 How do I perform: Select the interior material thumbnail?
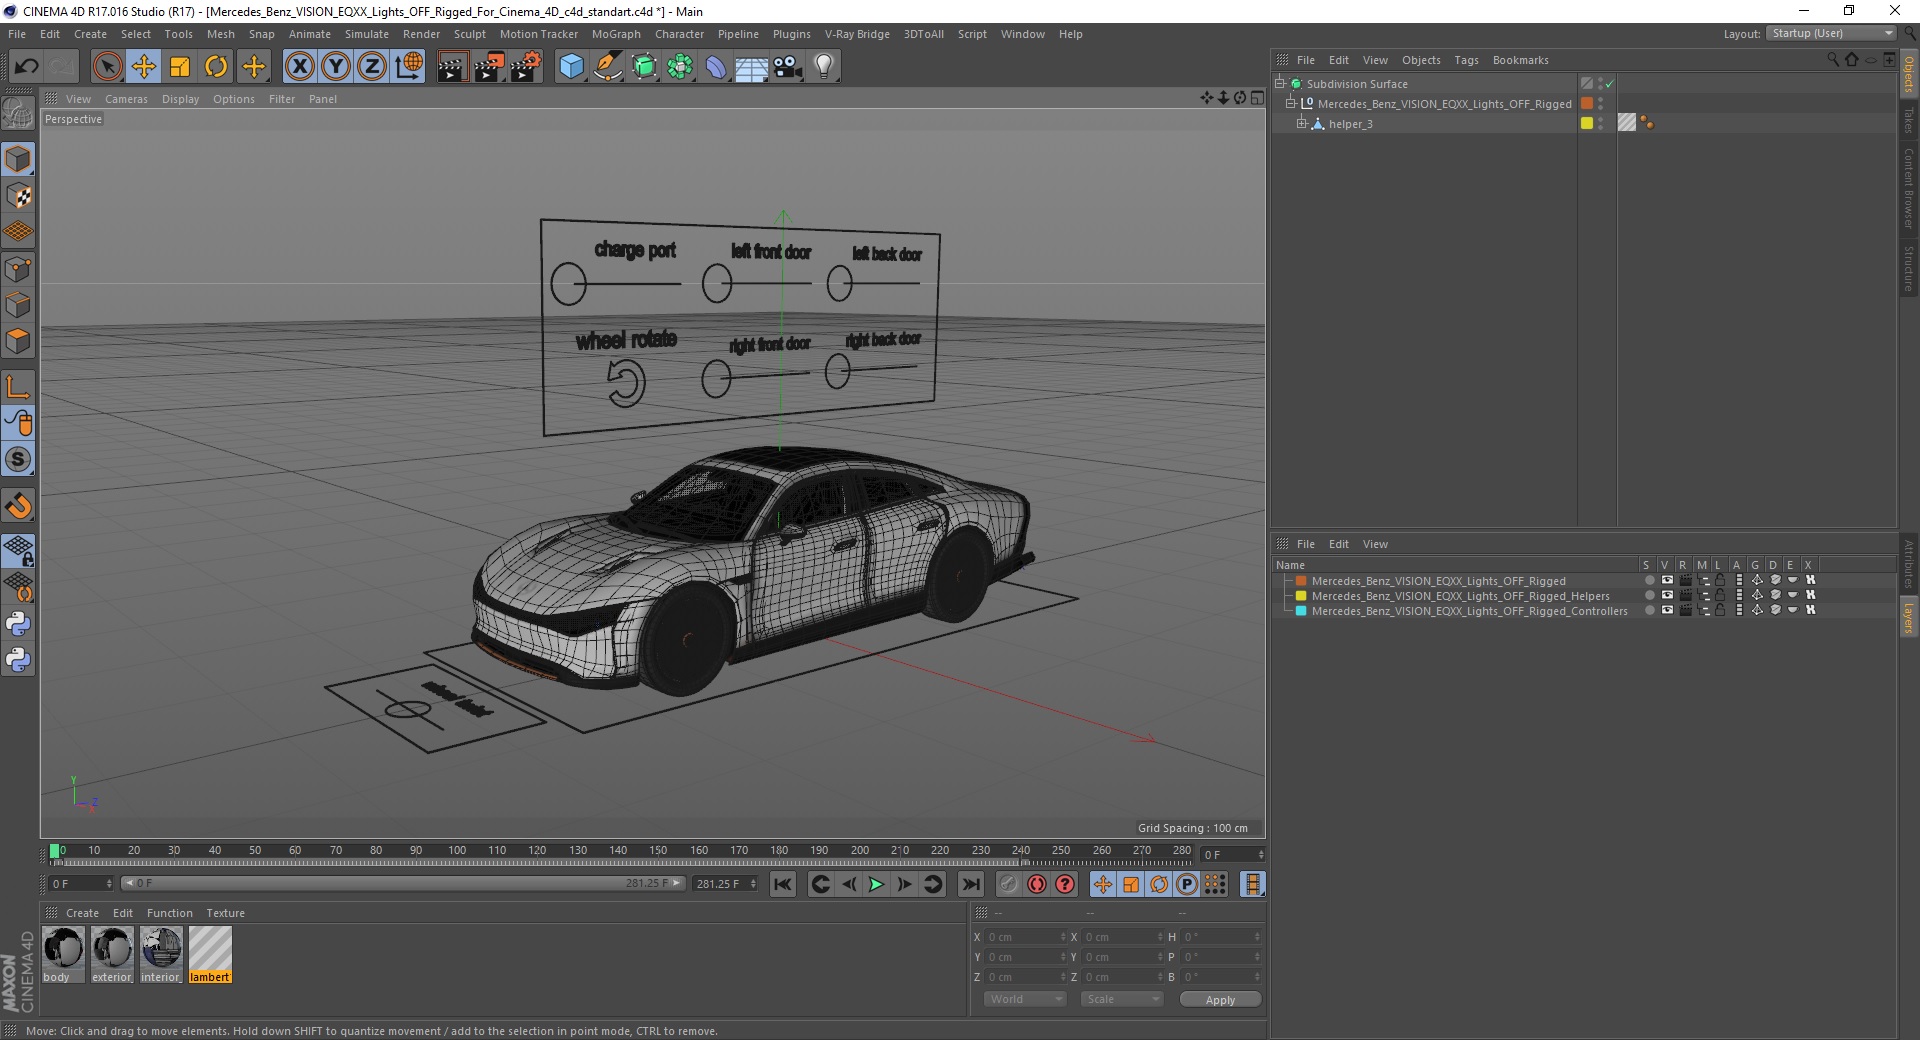tap(161, 954)
